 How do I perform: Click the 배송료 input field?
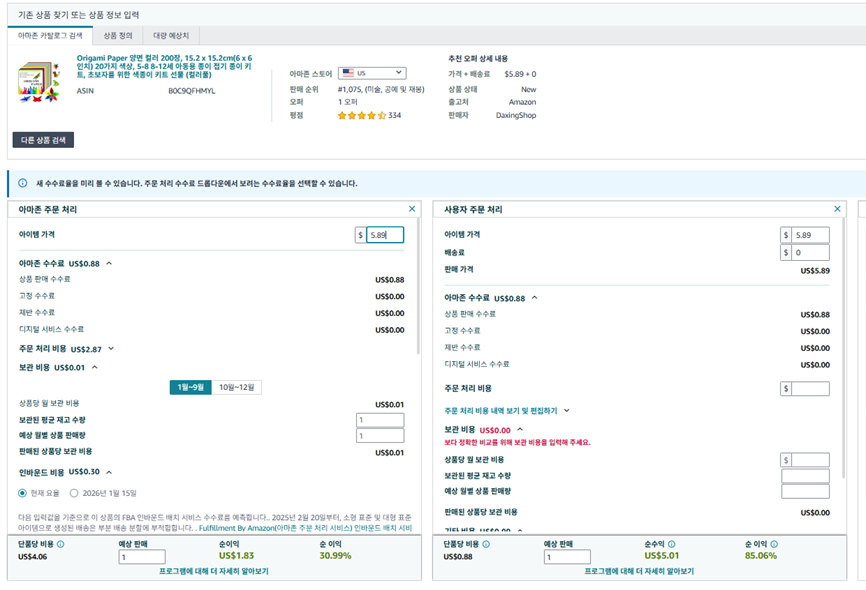810,252
